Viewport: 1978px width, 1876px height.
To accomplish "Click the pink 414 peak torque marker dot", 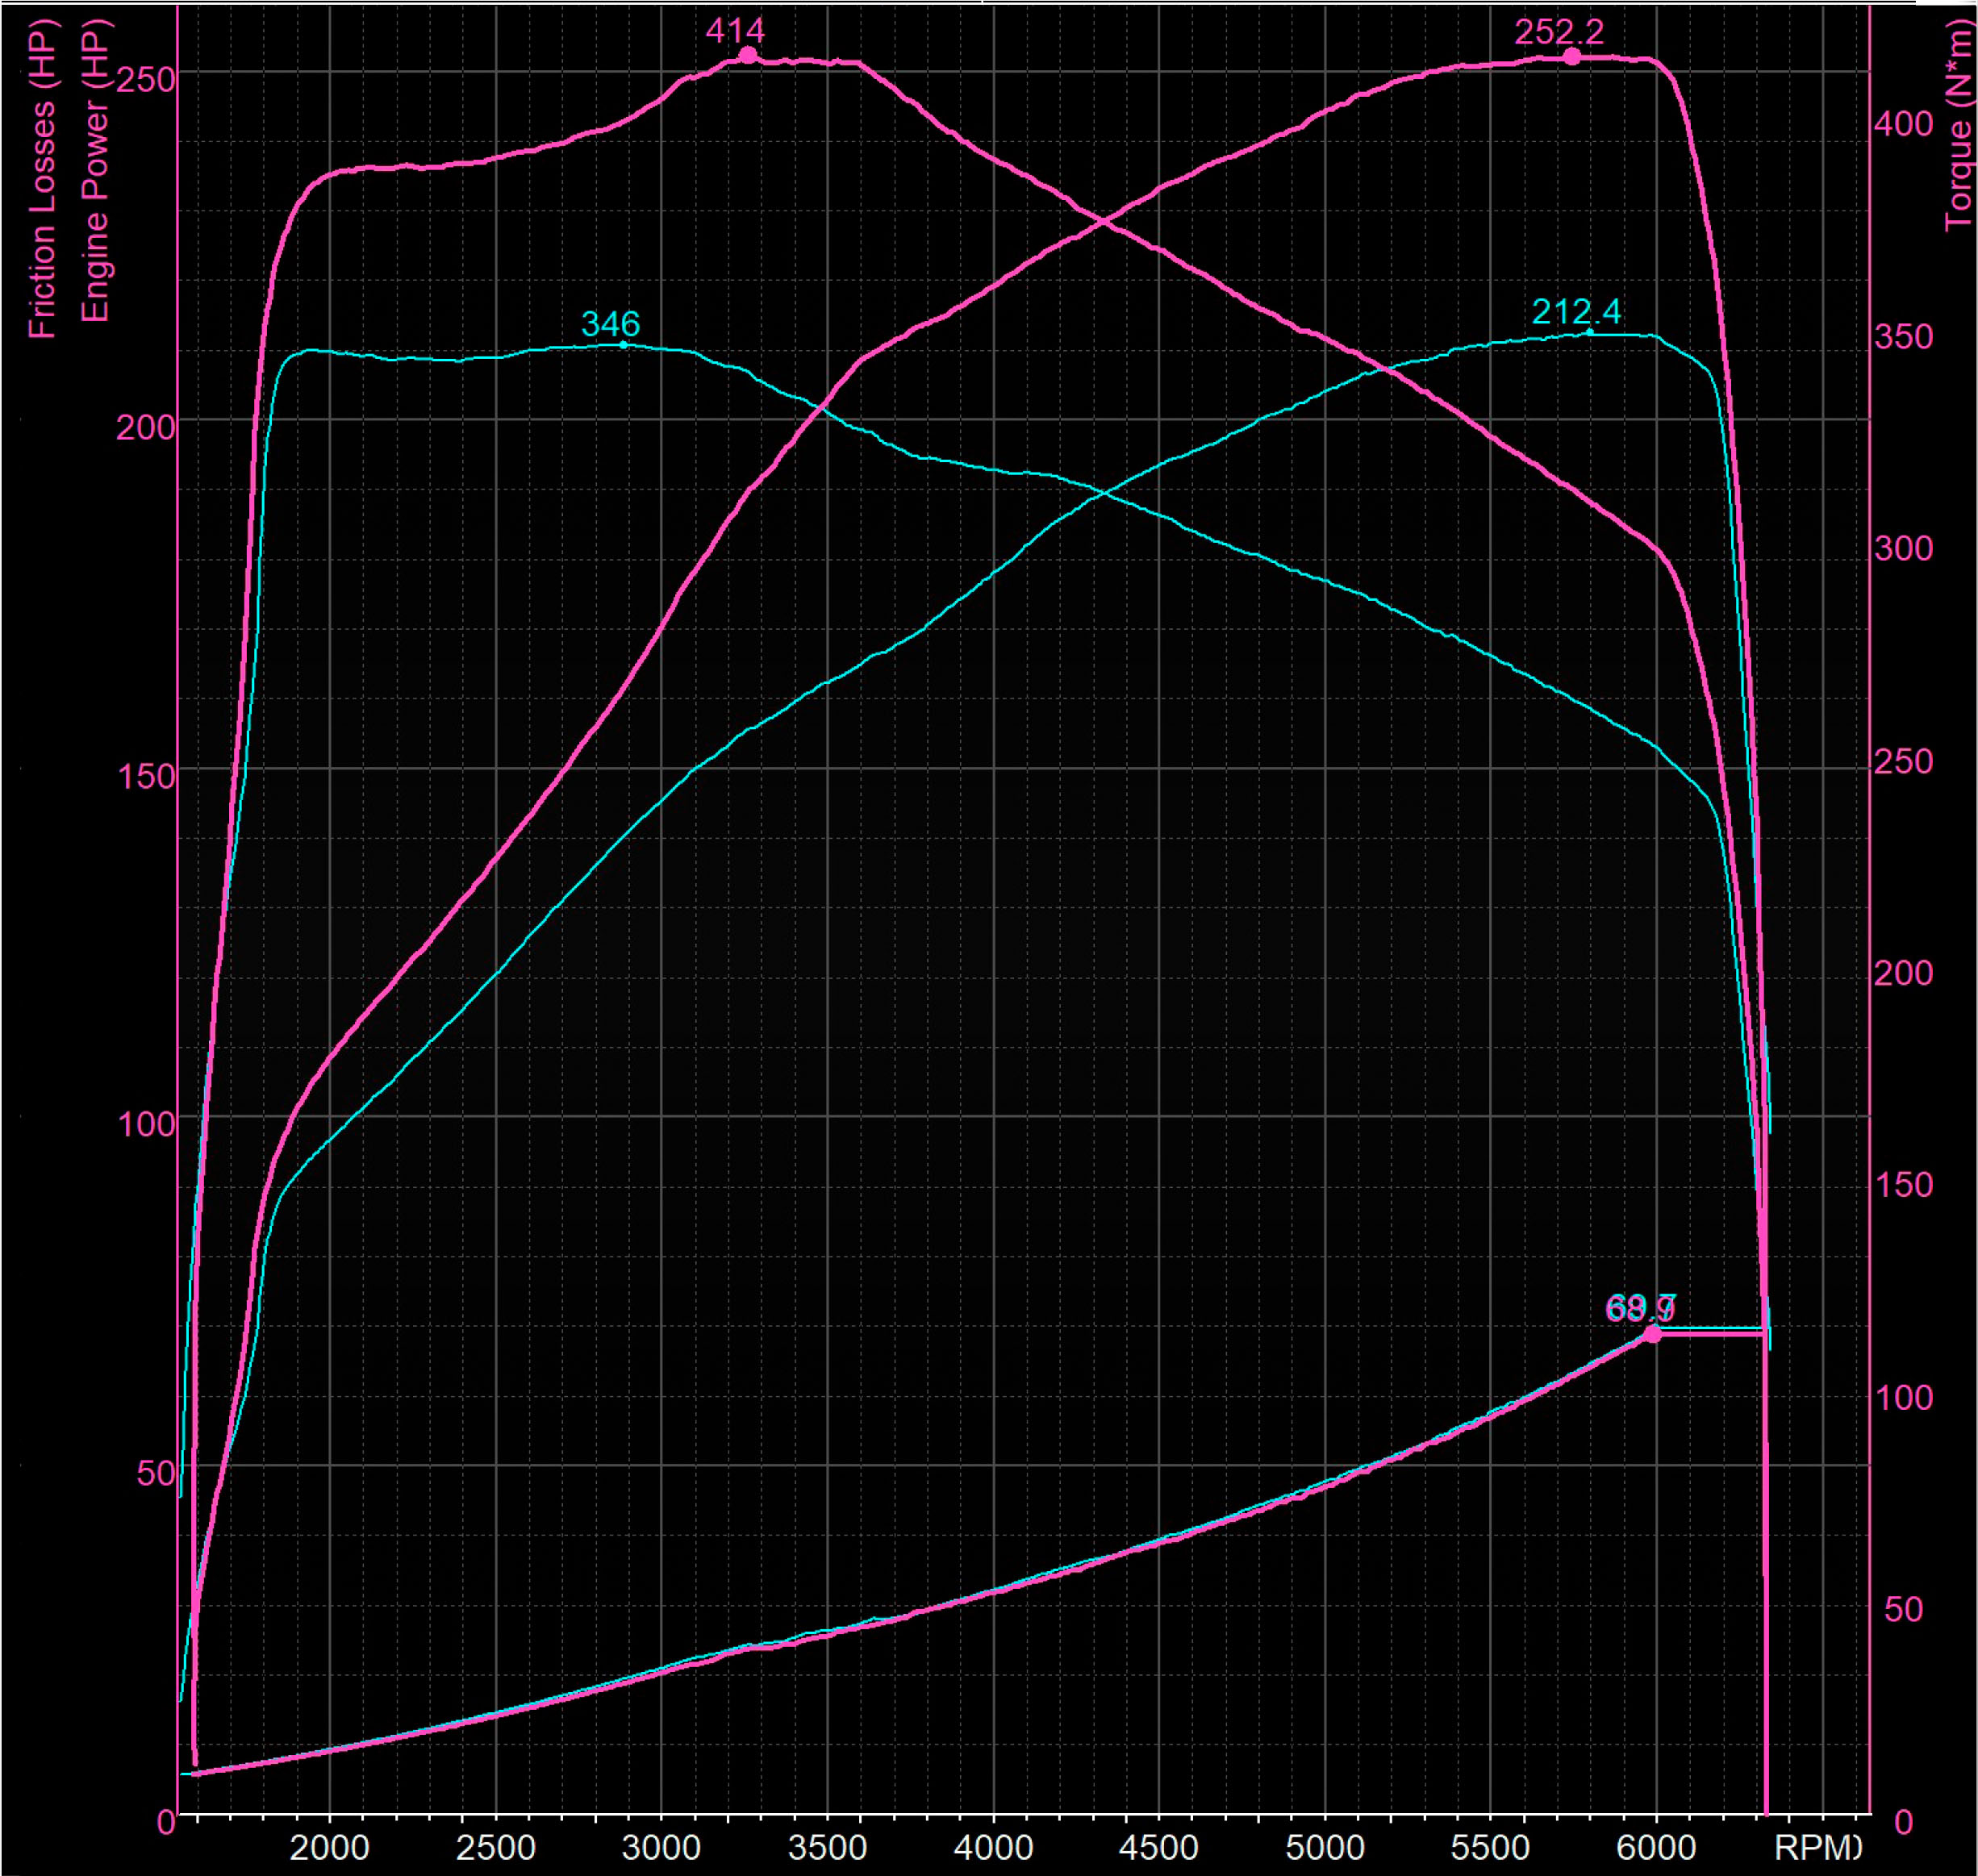I will coord(747,56).
